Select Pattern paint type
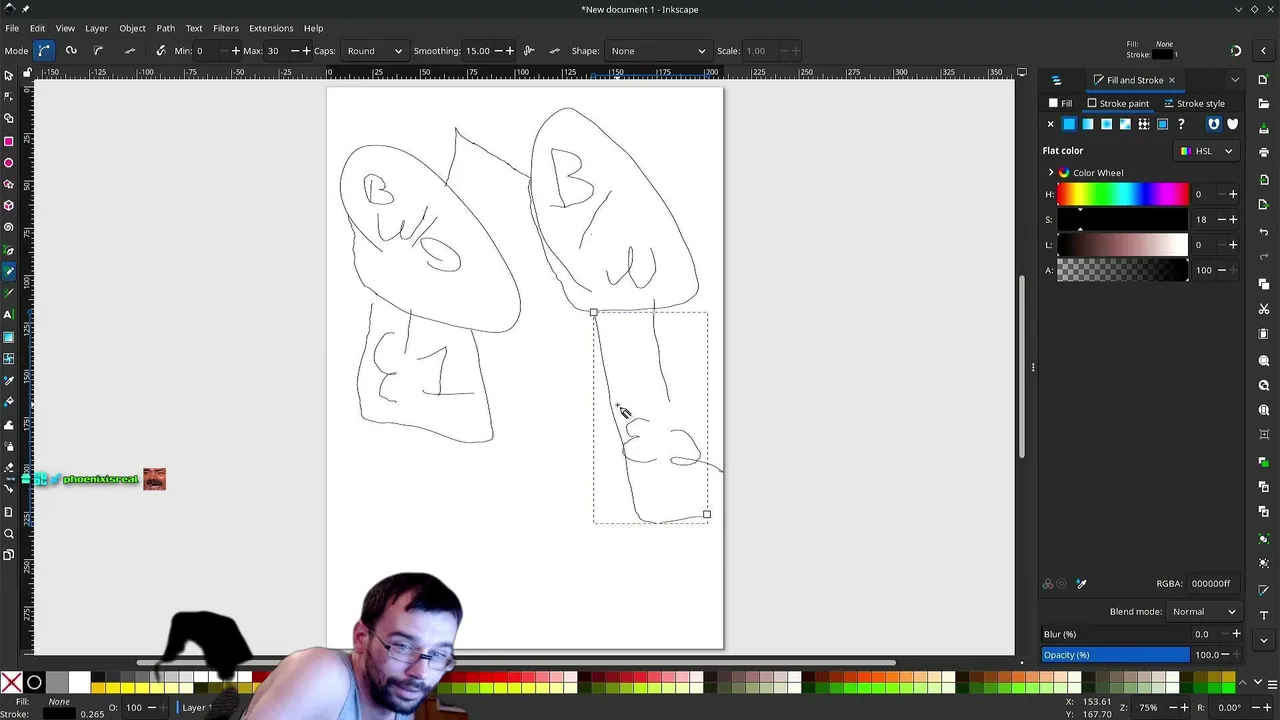The image size is (1280, 720). pos(1144,124)
